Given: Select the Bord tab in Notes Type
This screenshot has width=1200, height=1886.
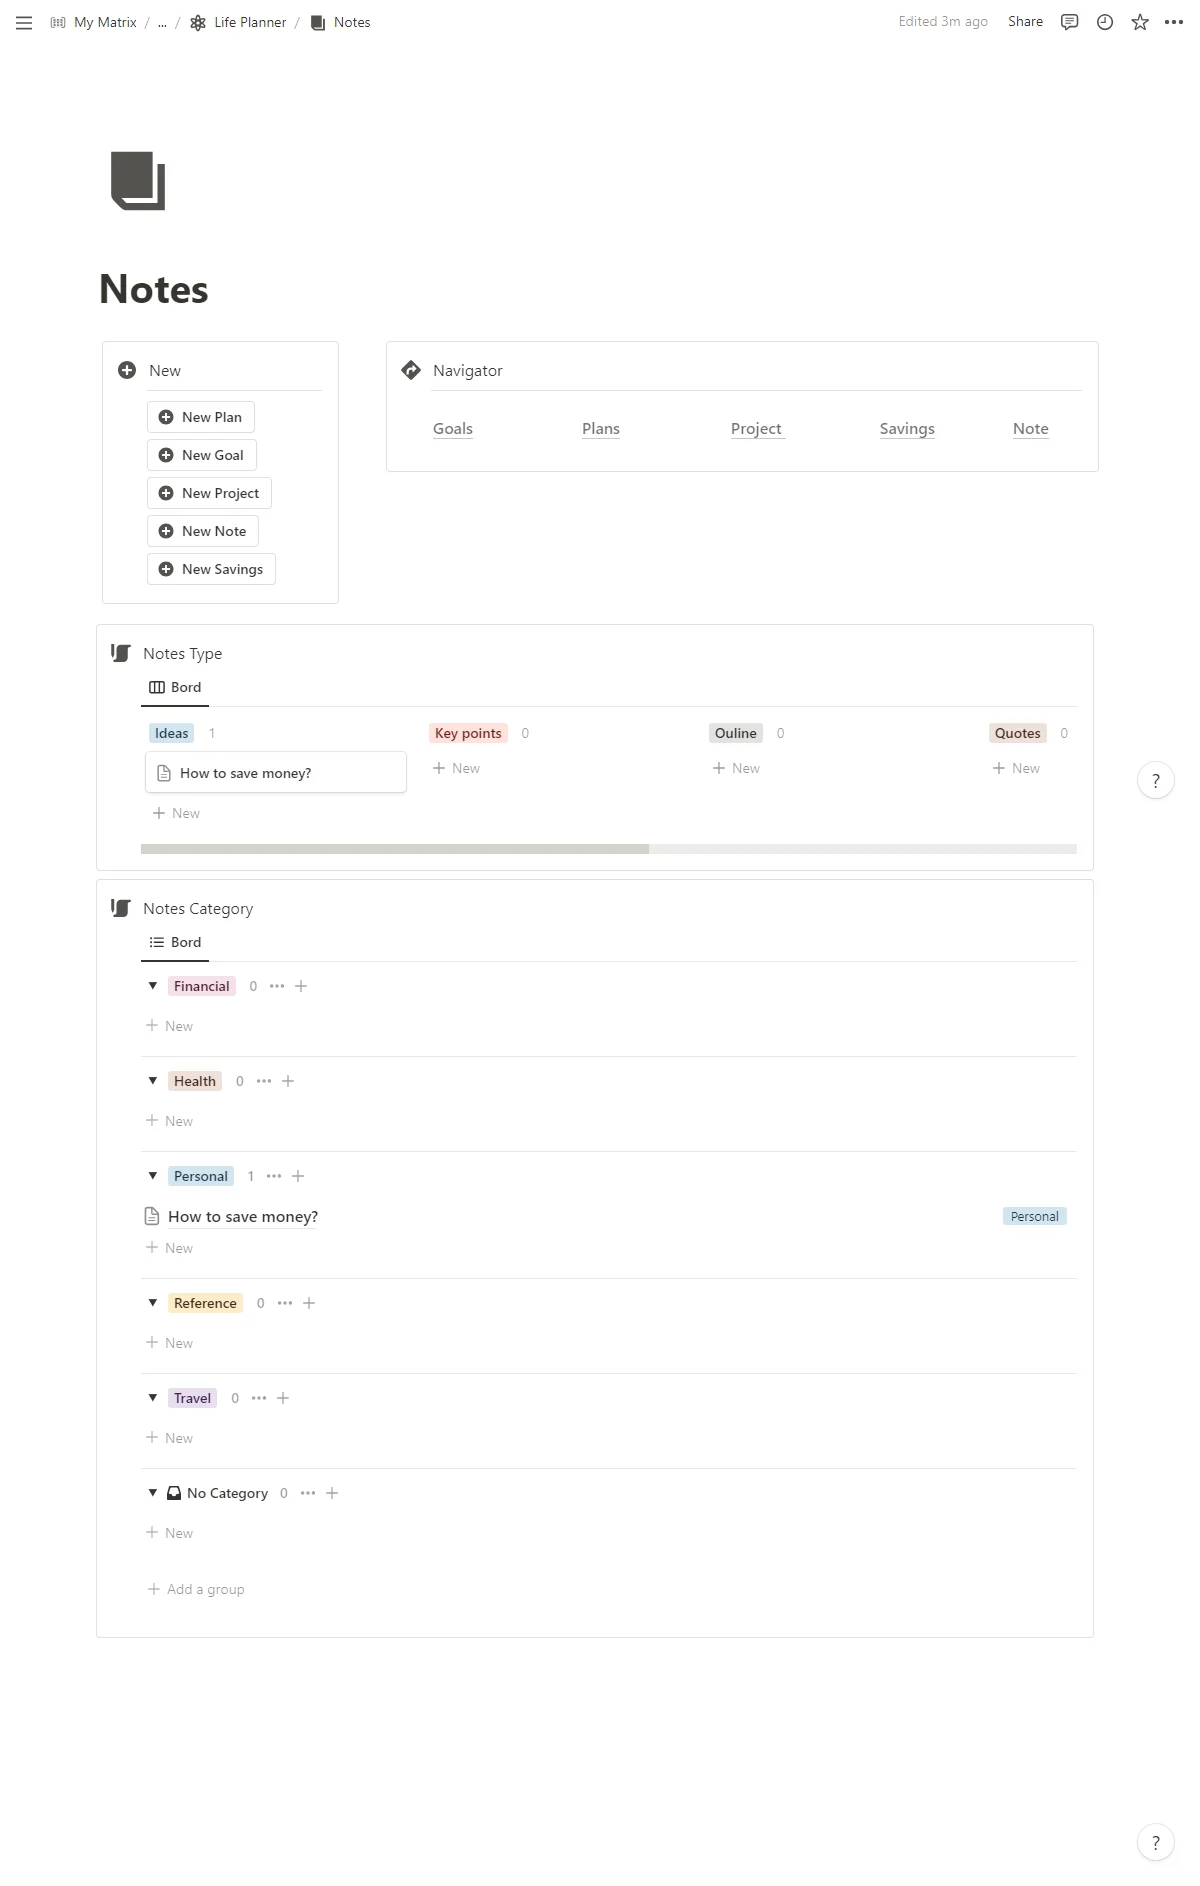Looking at the screenshot, I should pos(175,687).
